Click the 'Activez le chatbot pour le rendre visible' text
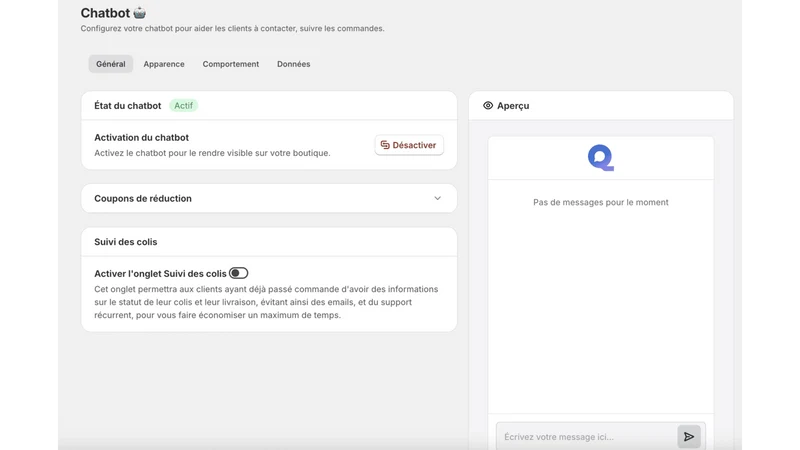The height and width of the screenshot is (450, 800). point(212,153)
